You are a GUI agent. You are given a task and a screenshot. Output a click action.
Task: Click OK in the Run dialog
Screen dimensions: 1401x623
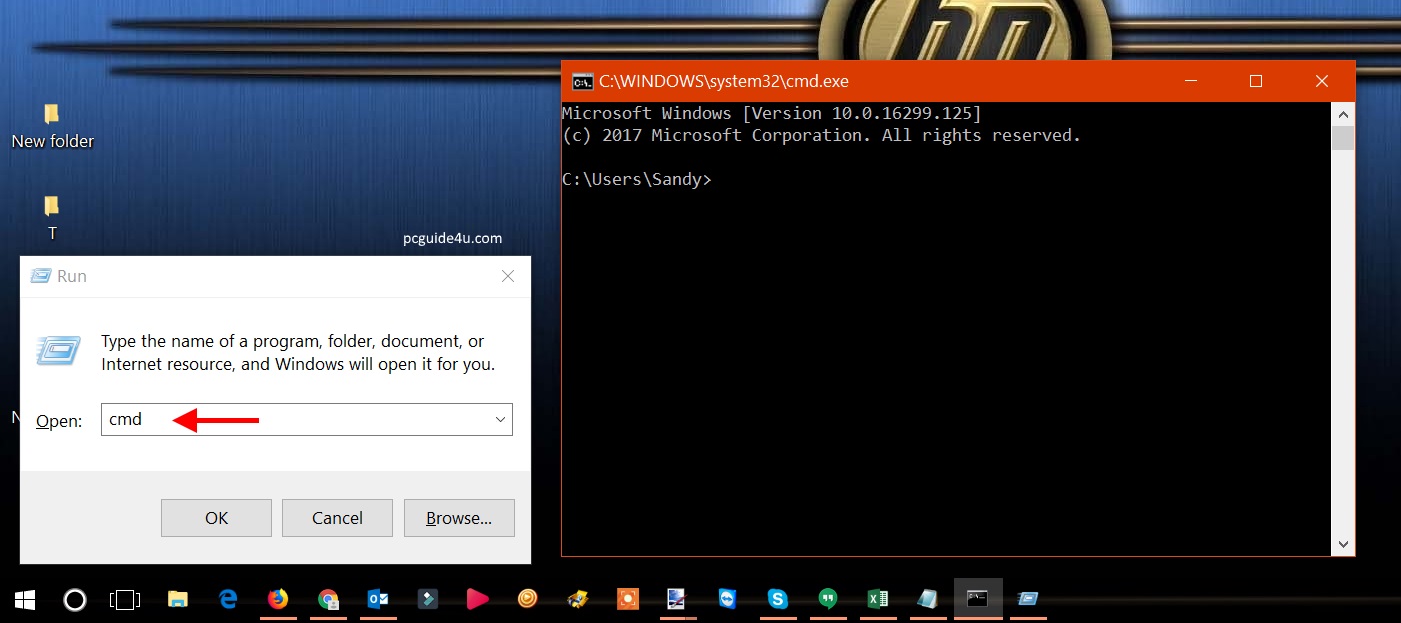pos(216,518)
